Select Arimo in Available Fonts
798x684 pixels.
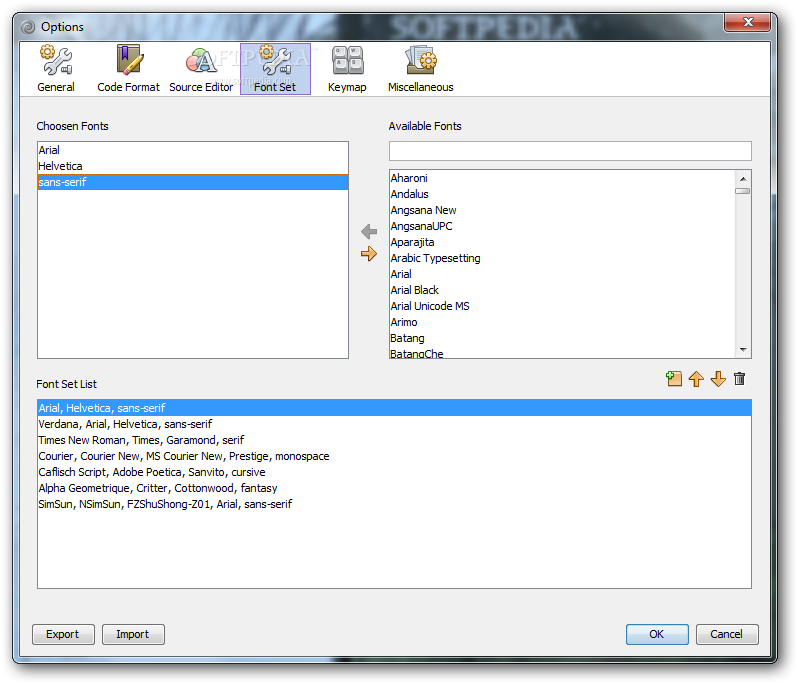562,322
